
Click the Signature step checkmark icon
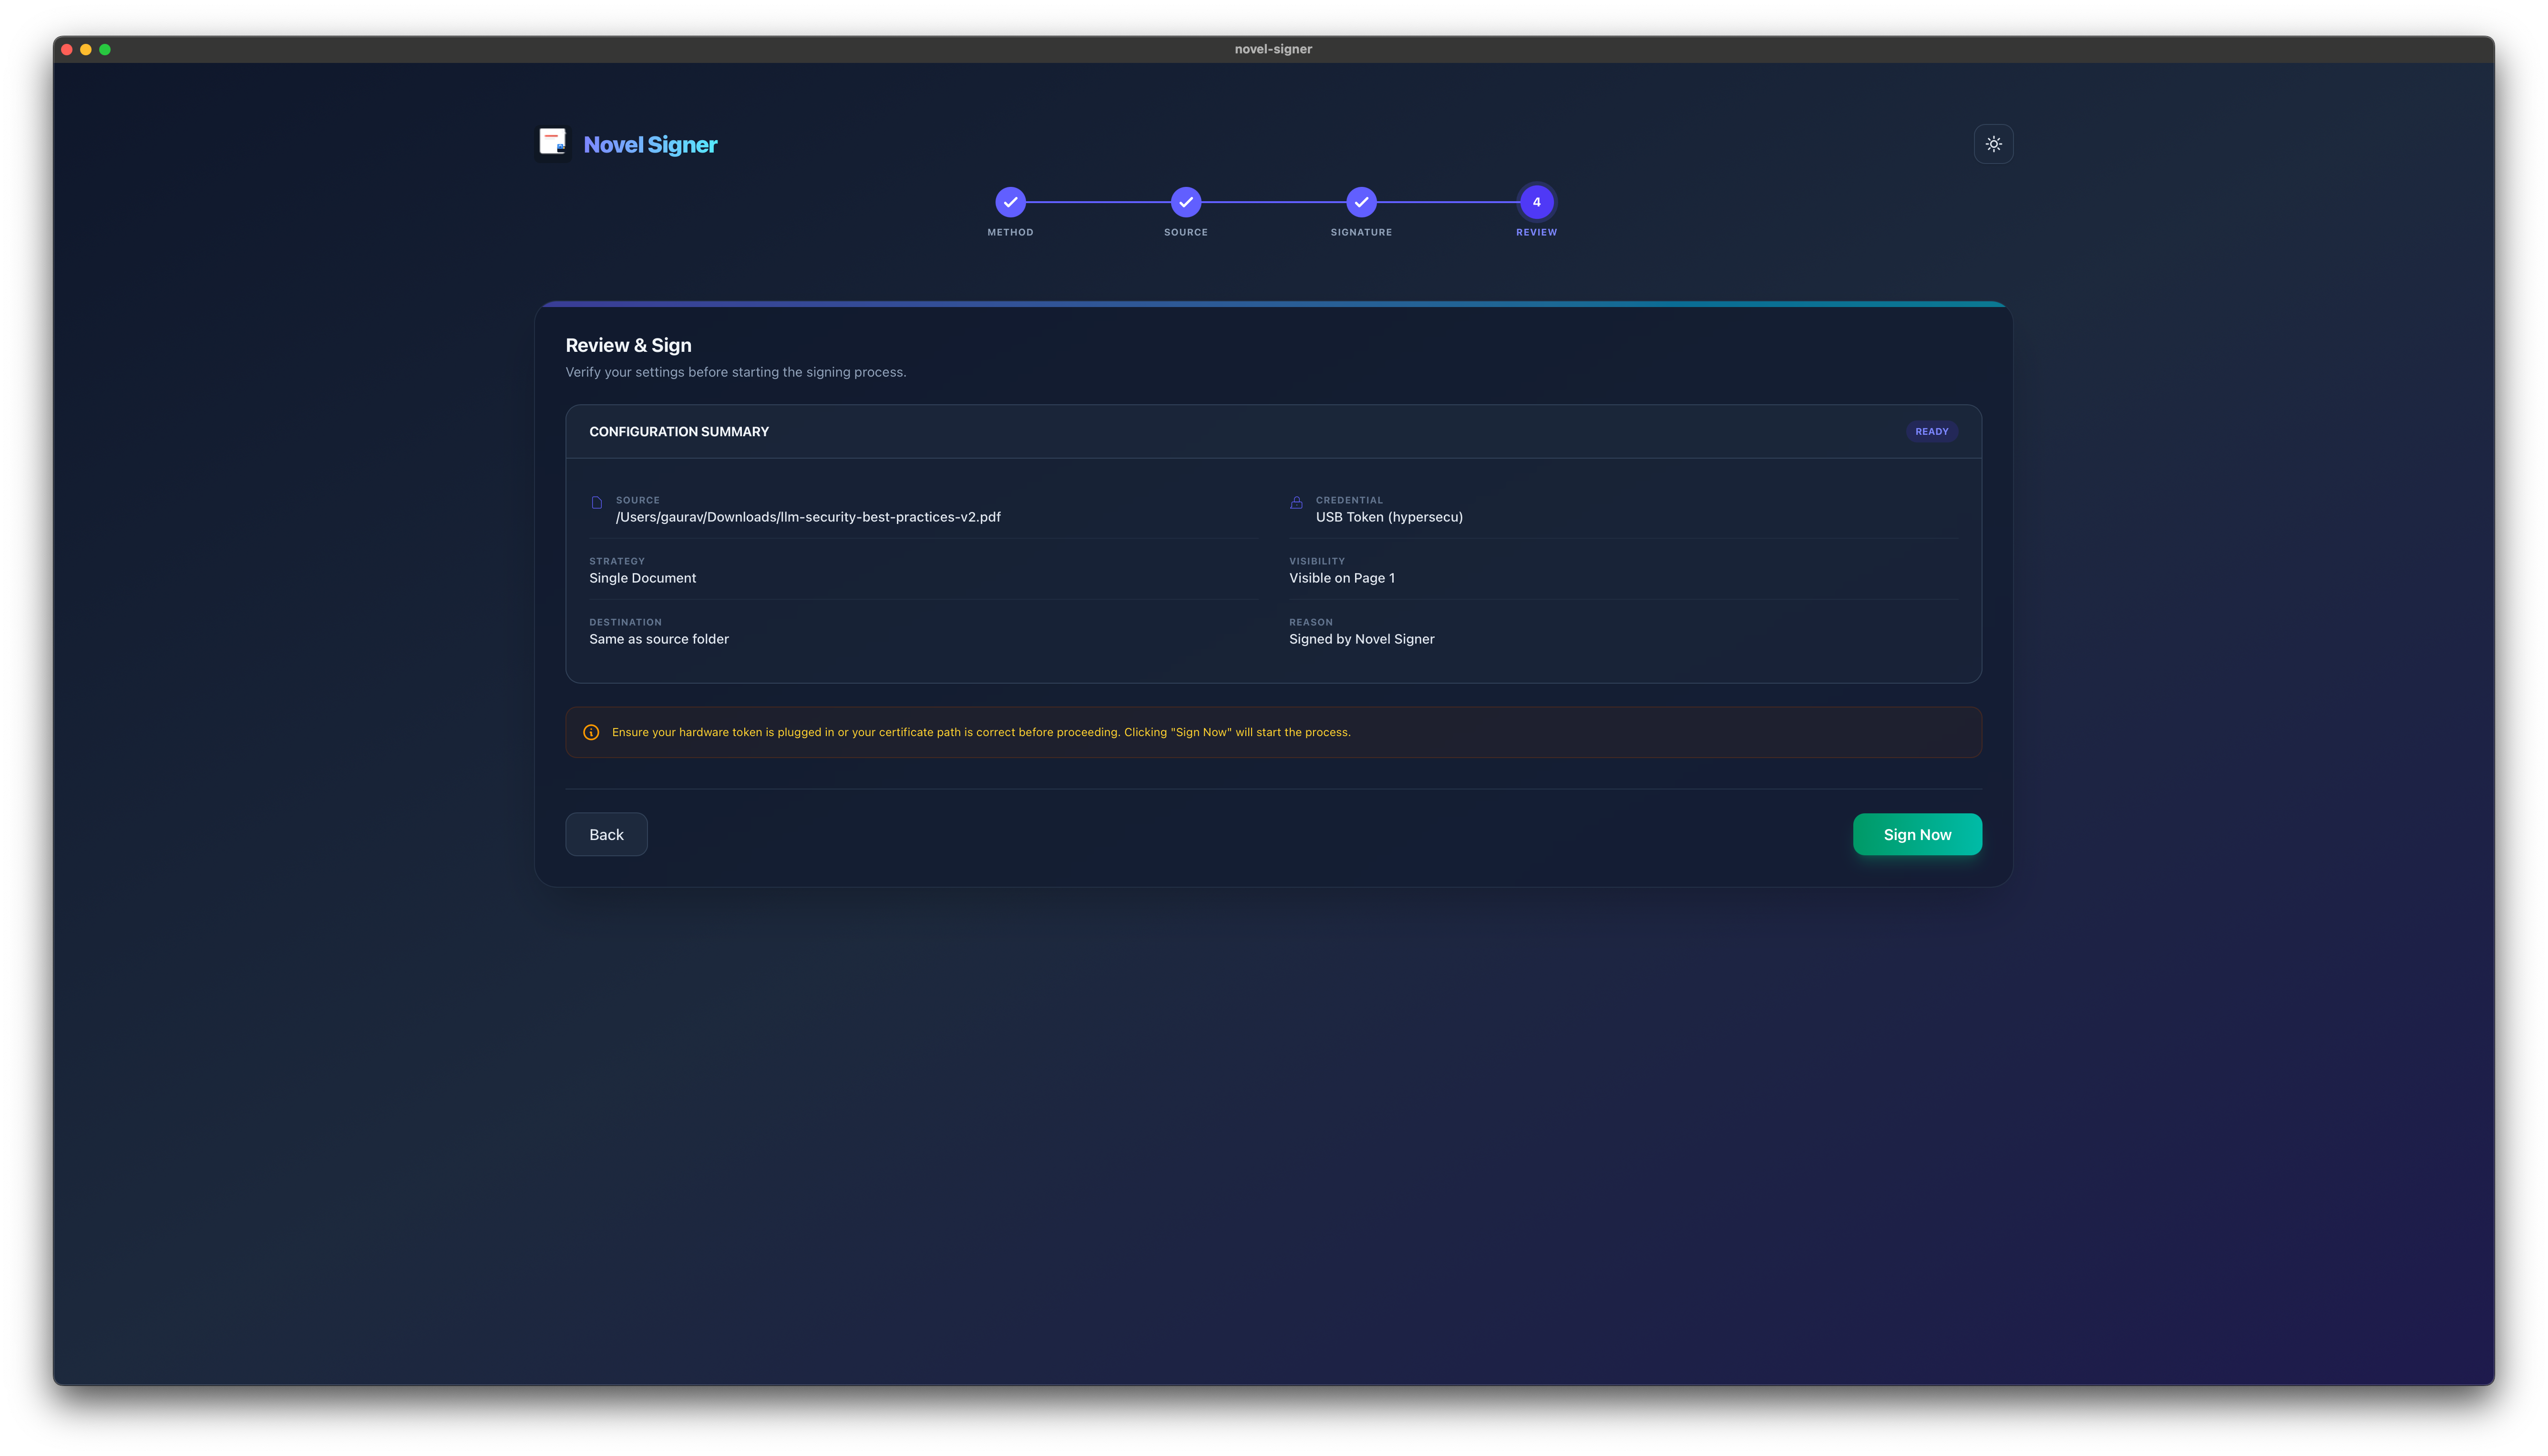pos(1361,202)
